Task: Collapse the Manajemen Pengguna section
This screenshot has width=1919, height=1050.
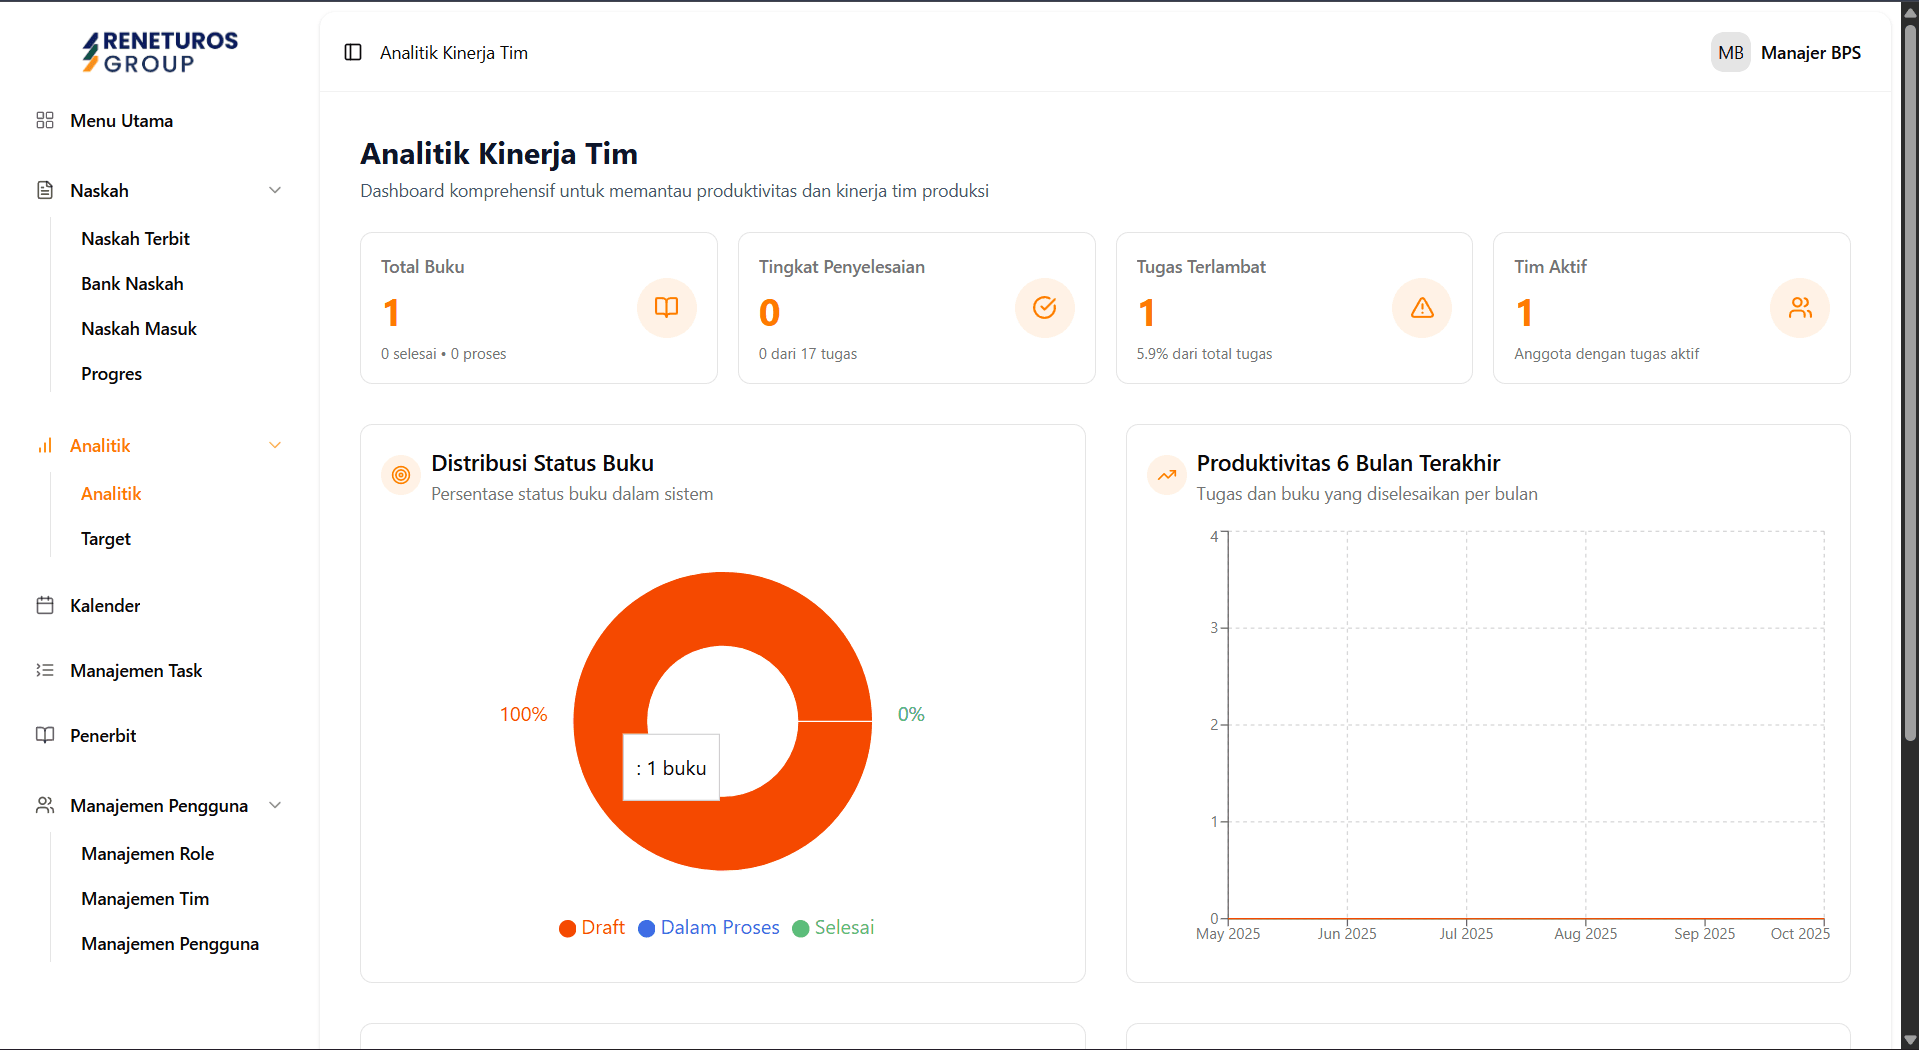Action: pyautogui.click(x=275, y=805)
